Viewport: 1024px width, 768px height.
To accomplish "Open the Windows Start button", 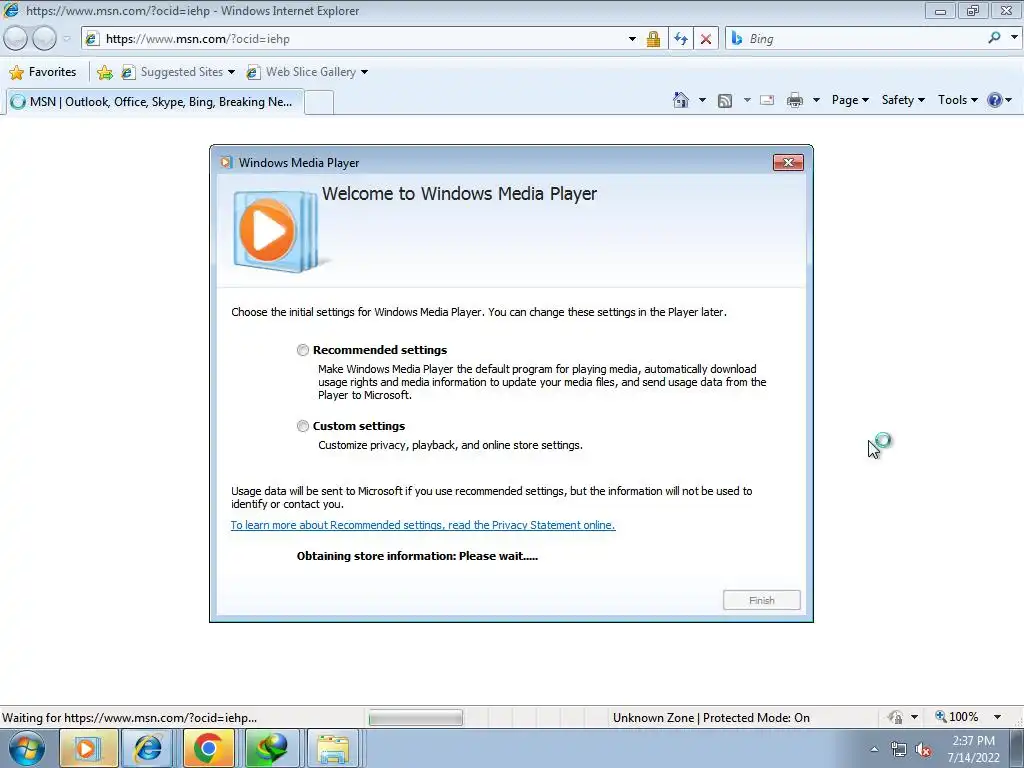I will click(27, 748).
